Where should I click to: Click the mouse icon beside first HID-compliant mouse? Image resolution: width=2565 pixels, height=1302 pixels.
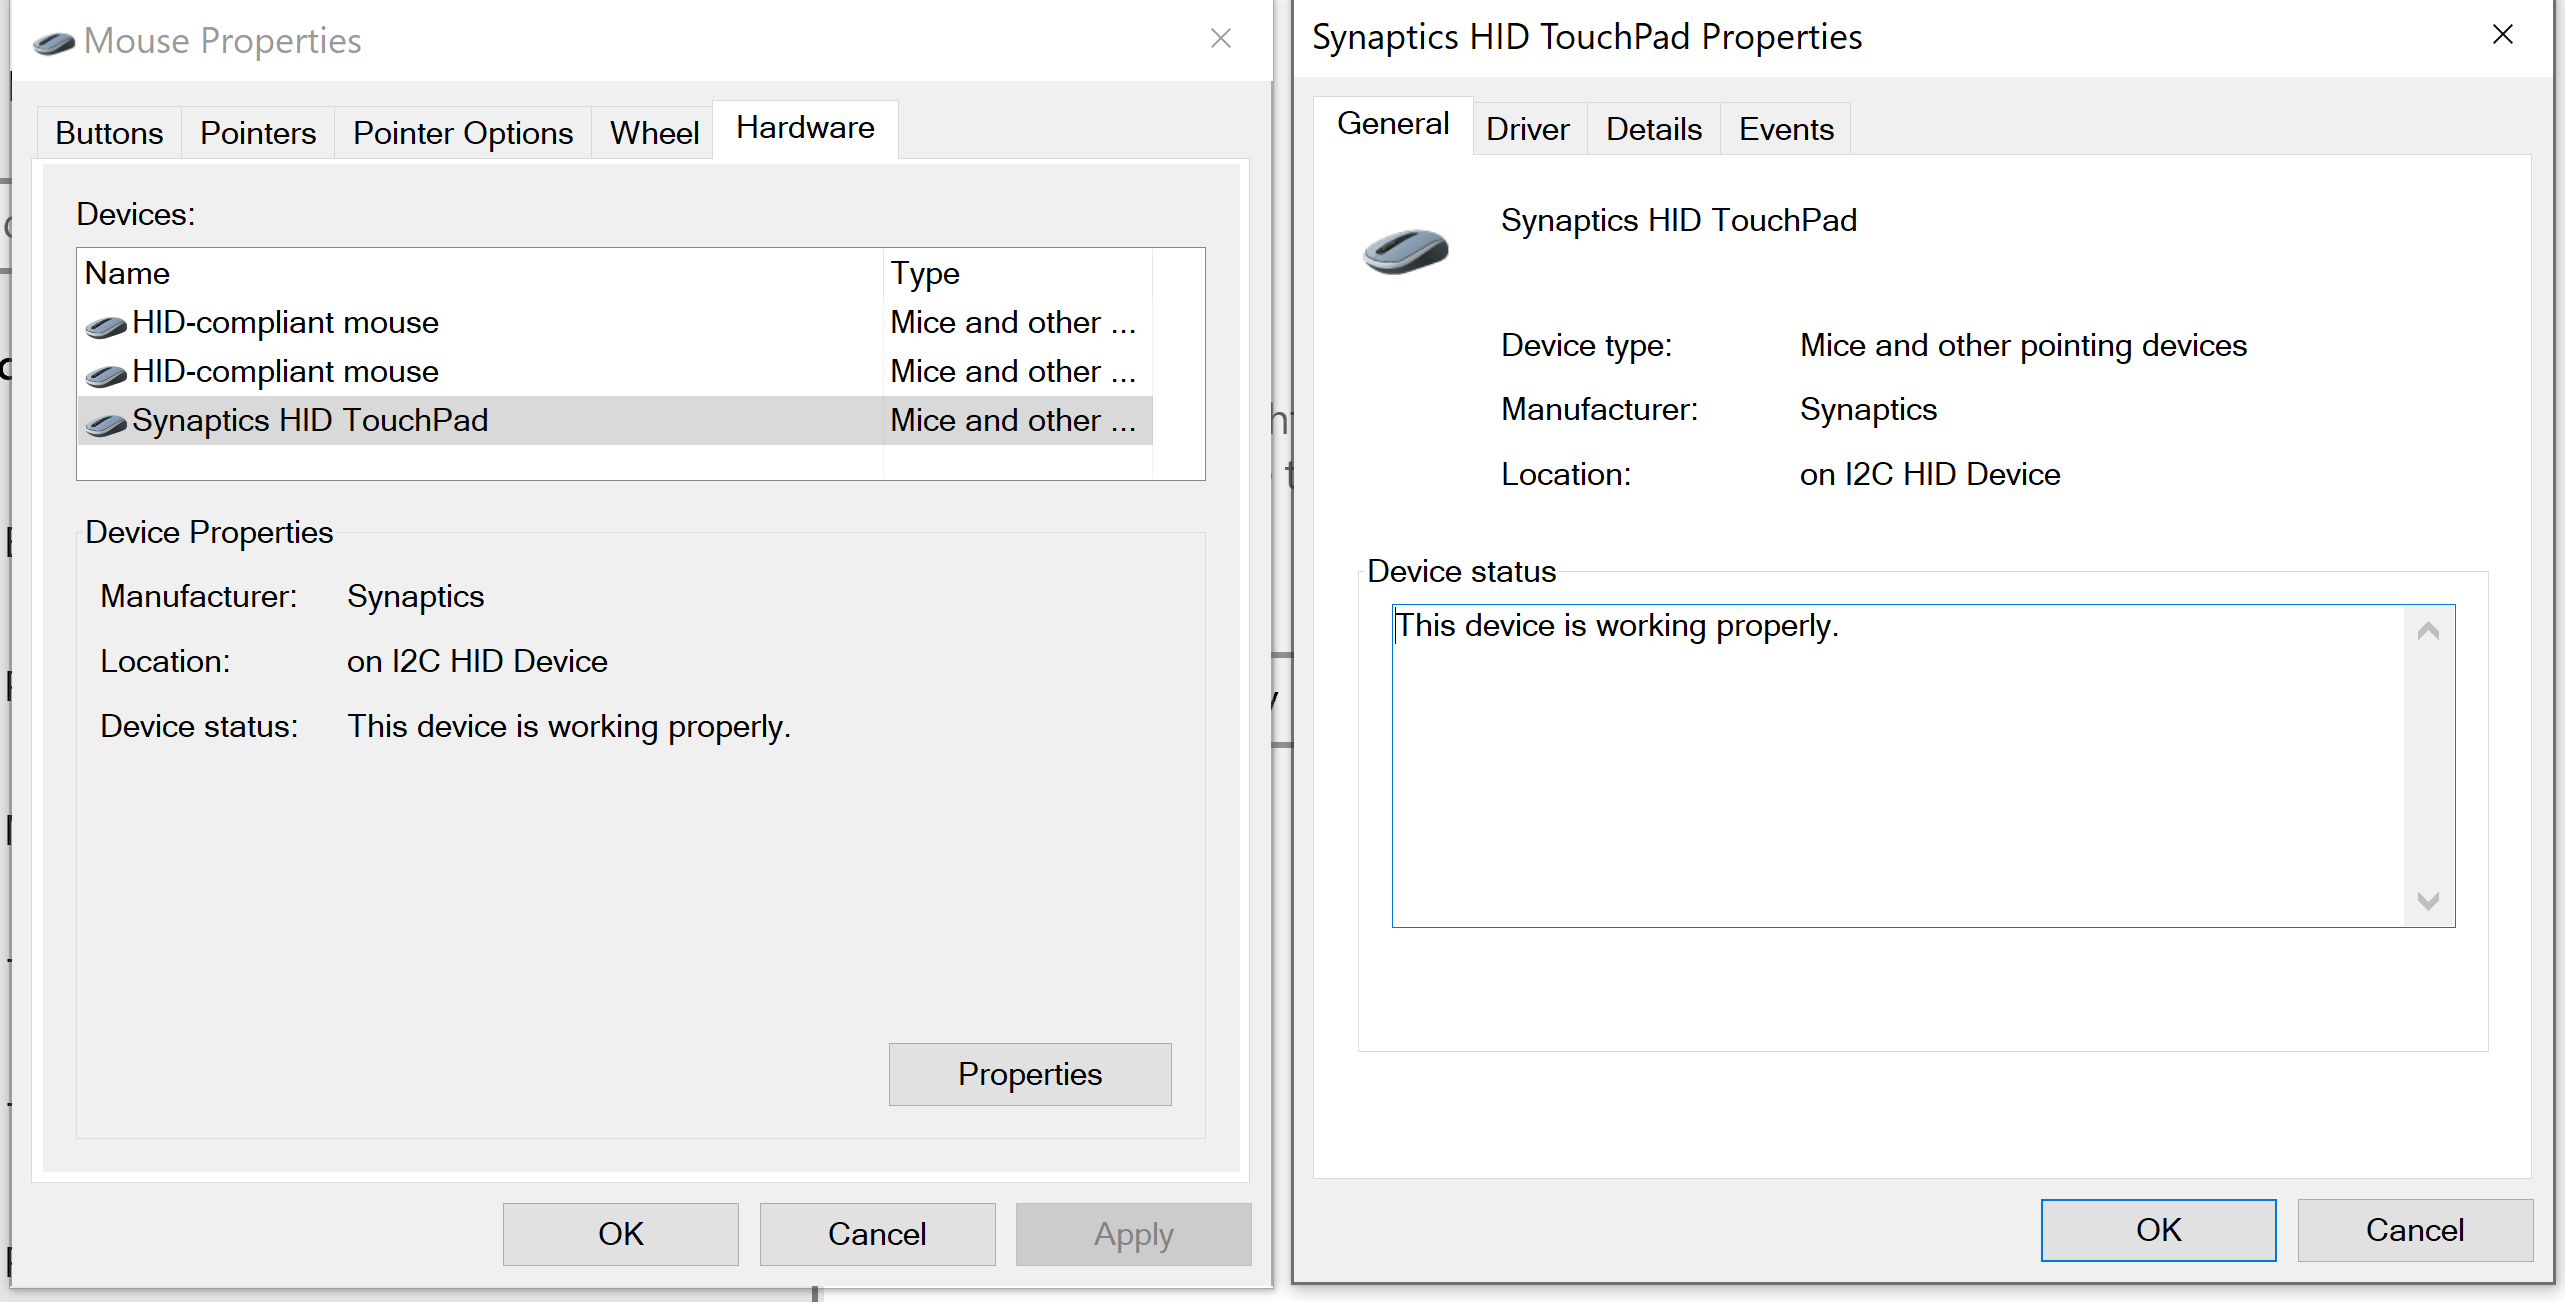pyautogui.click(x=105, y=322)
